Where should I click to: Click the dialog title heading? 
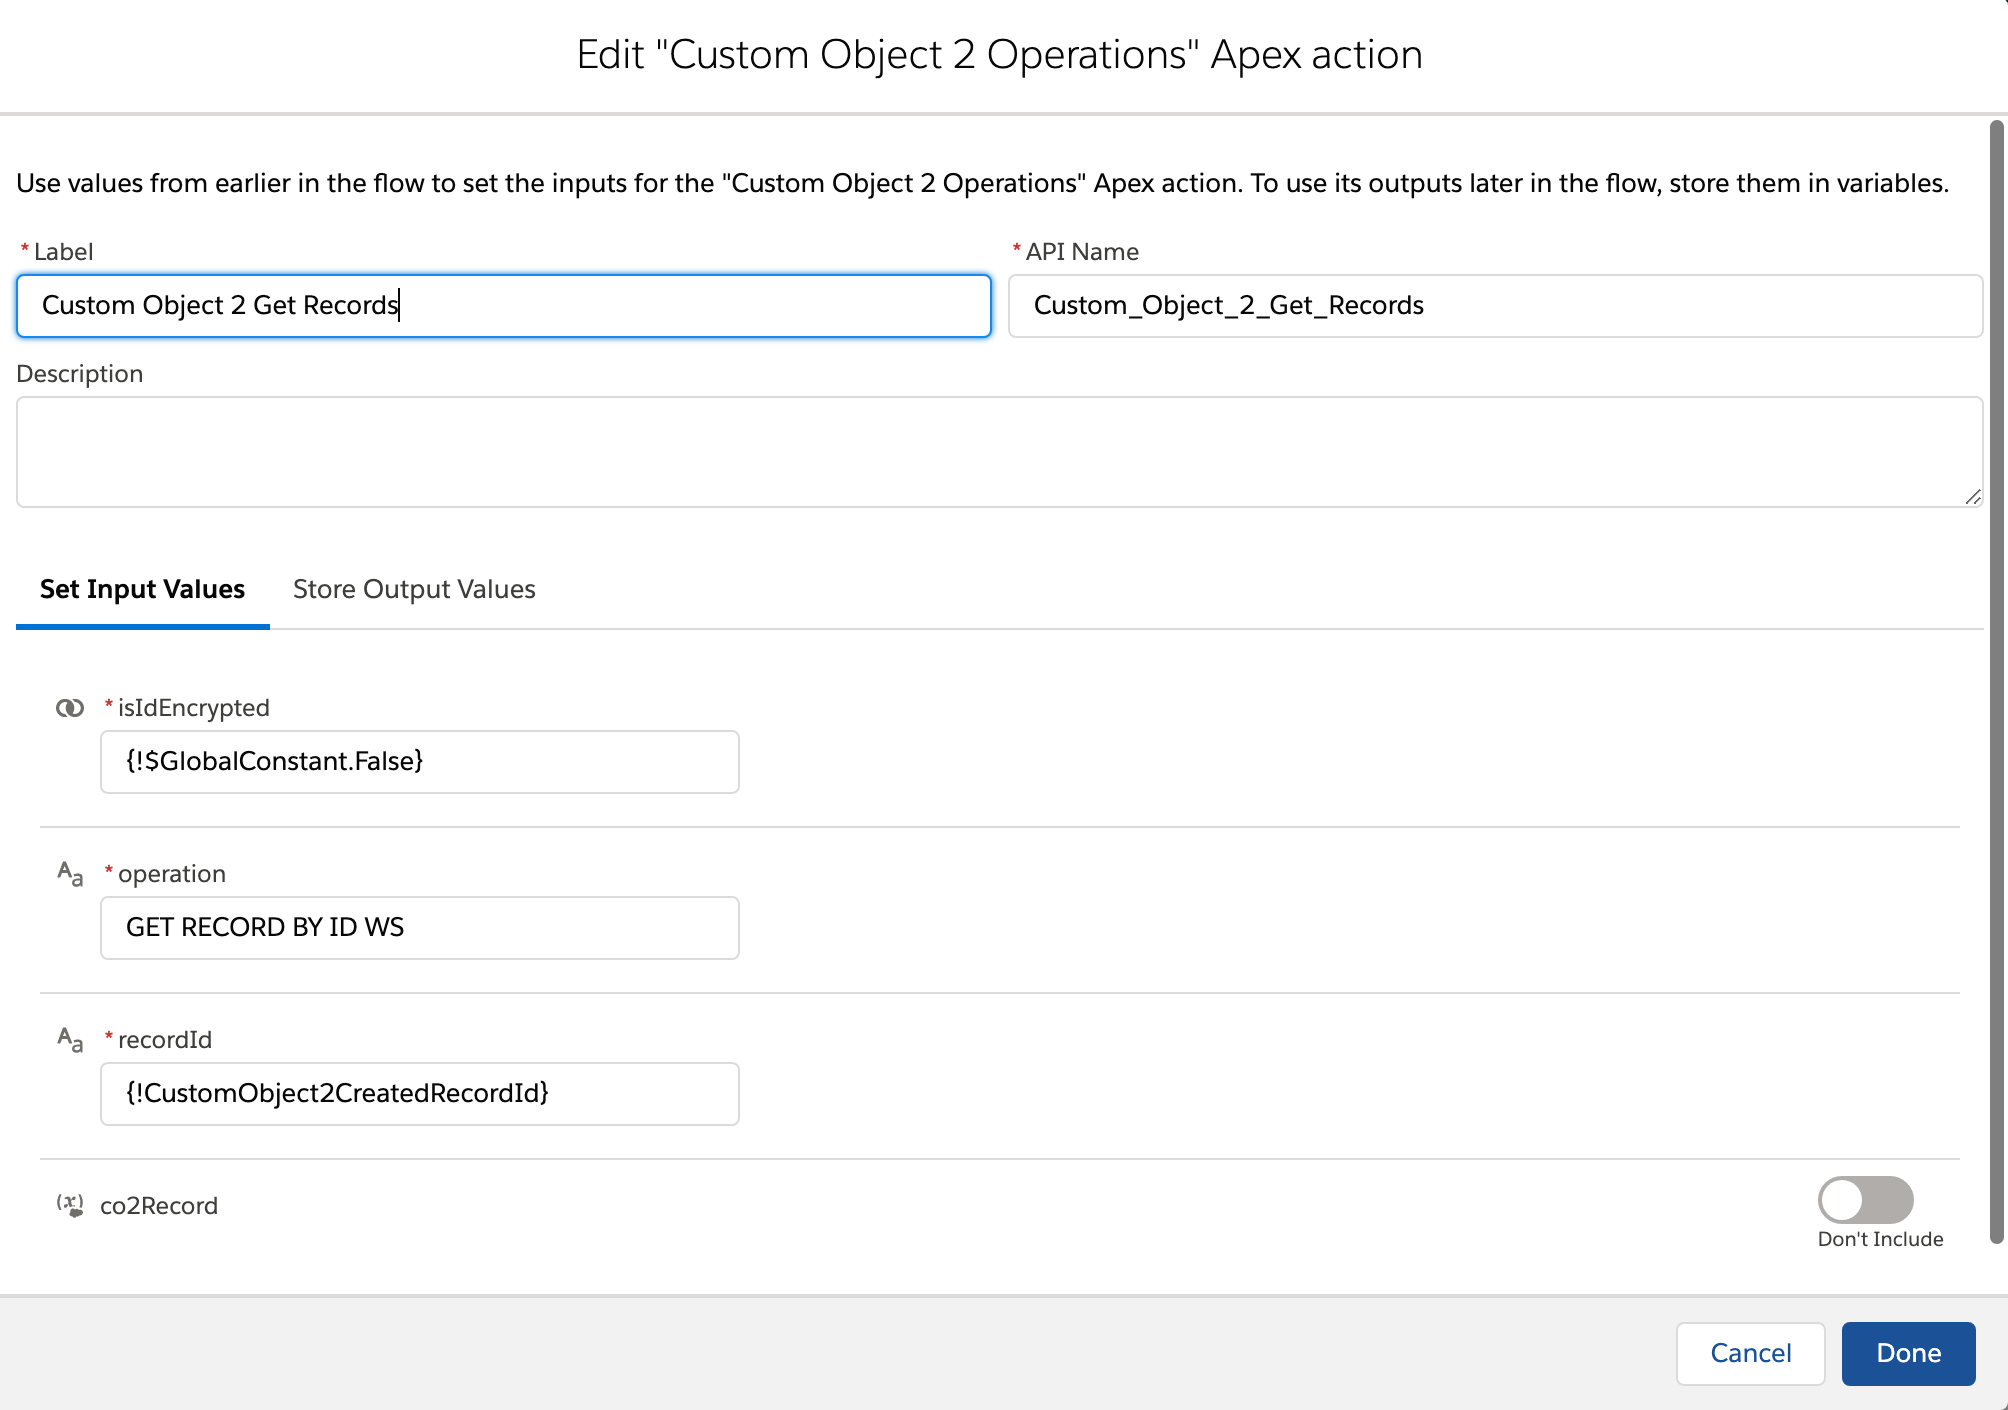pyautogui.click(x=1000, y=55)
